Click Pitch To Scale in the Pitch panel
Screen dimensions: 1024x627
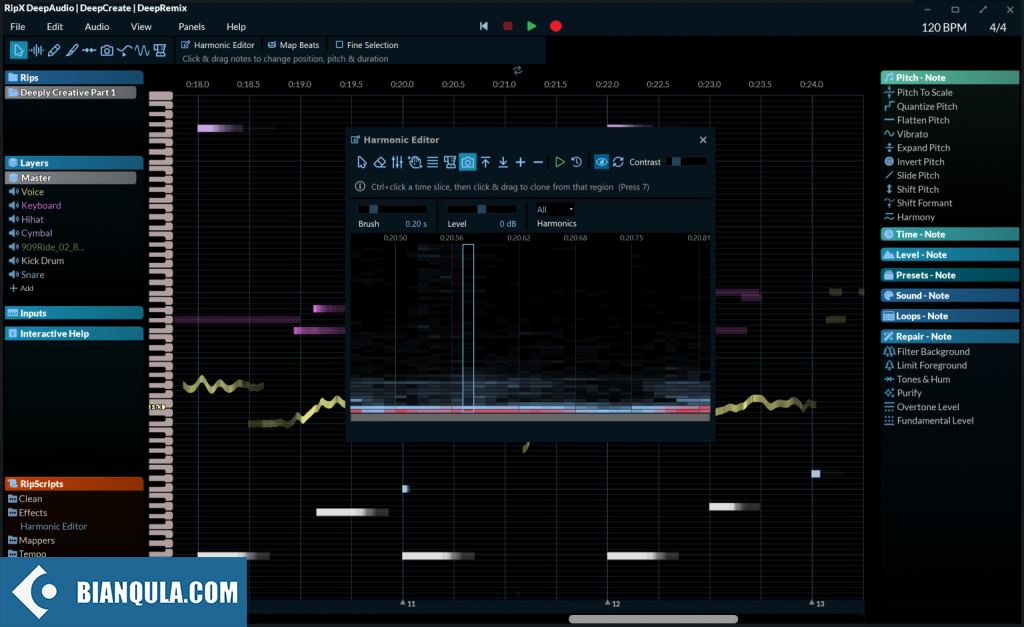coord(924,92)
